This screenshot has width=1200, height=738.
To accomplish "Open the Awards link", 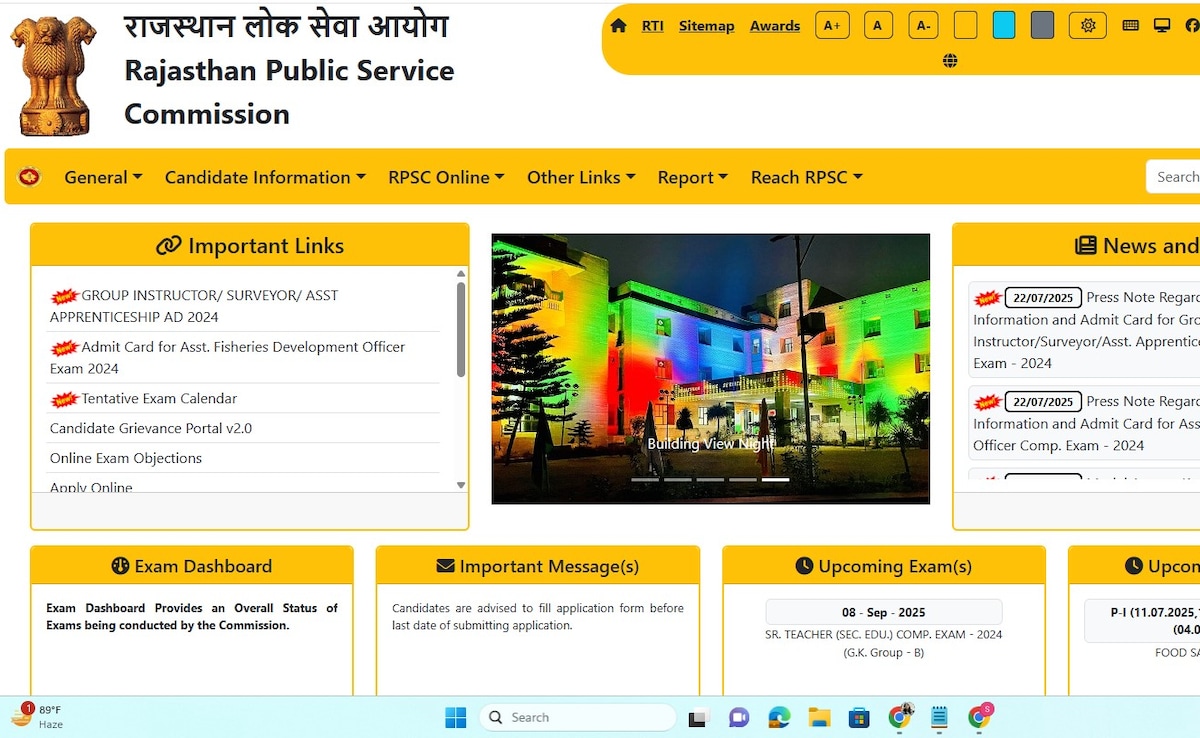I will point(775,26).
